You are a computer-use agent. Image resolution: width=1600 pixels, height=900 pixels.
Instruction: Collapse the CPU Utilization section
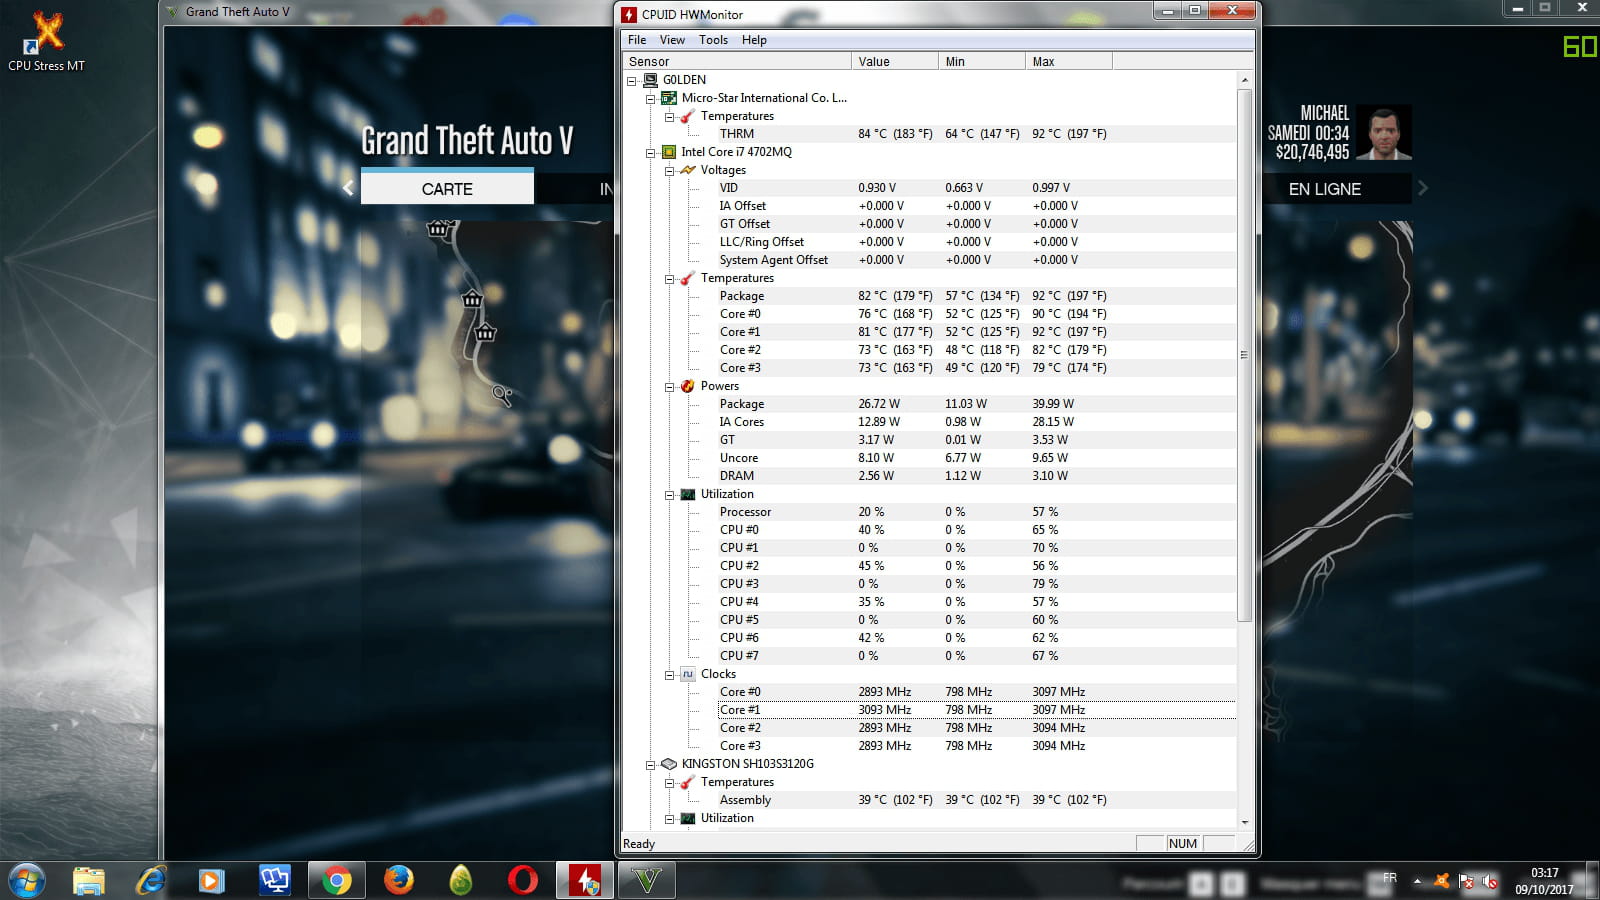[670, 494]
